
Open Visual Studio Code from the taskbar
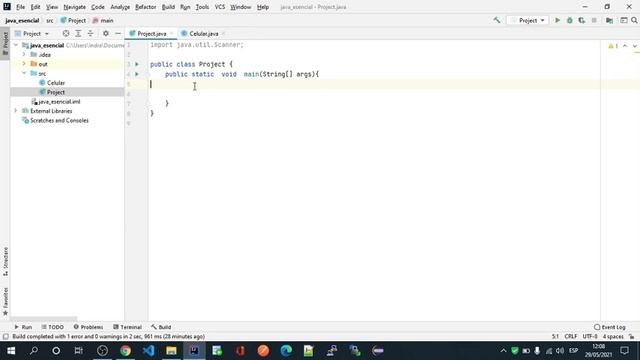pos(149,351)
